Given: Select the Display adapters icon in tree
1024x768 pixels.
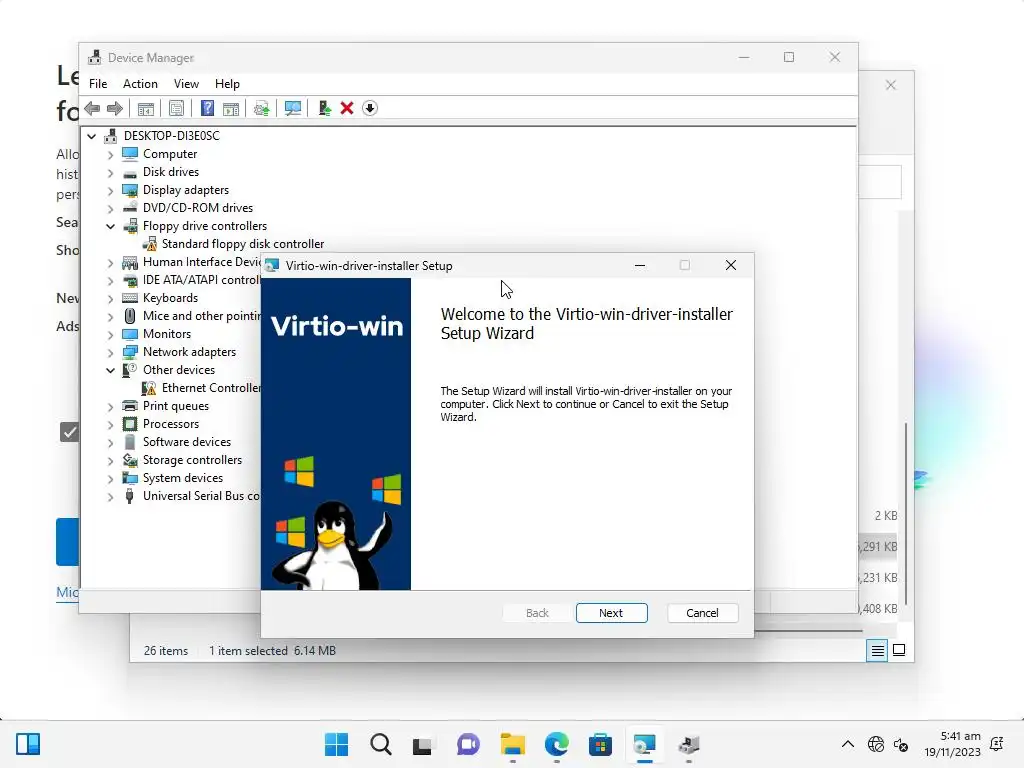Looking at the screenshot, I should pyautogui.click(x=130, y=190).
